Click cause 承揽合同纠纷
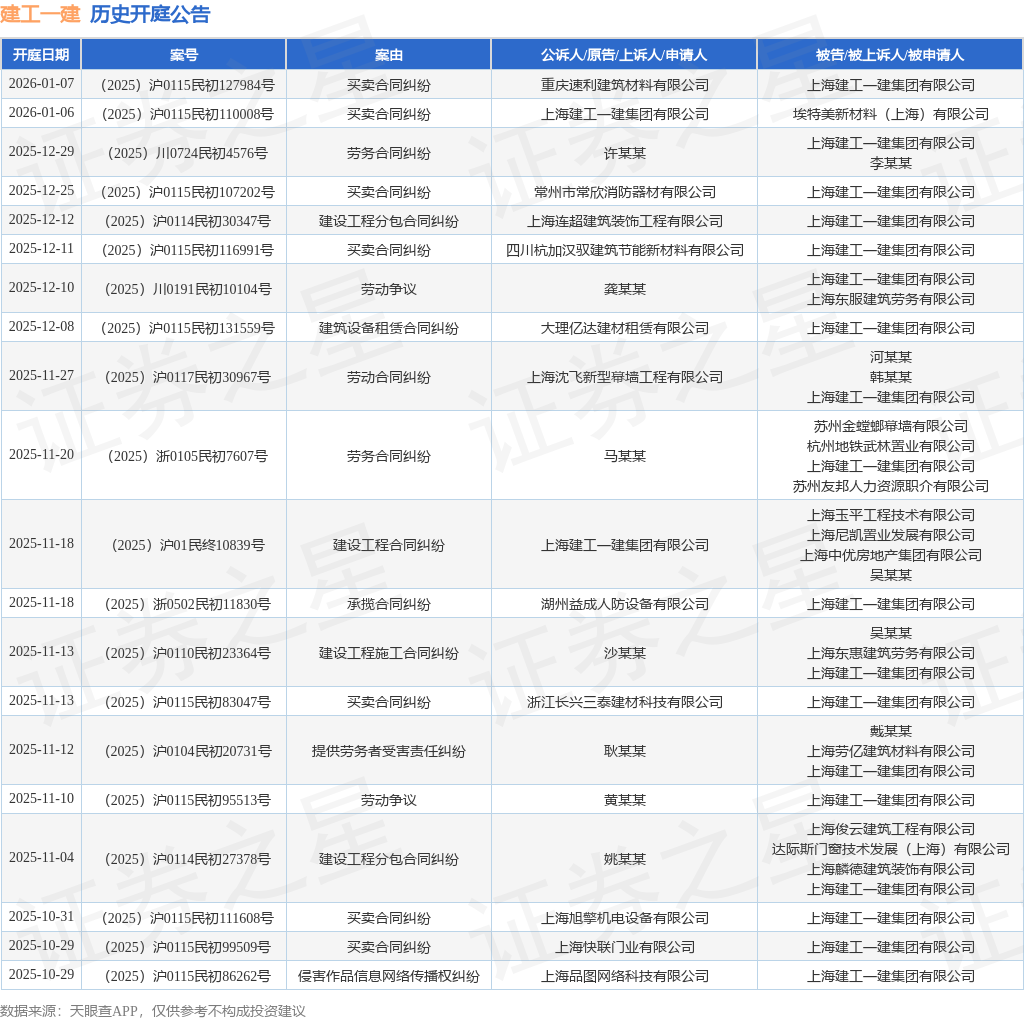The height and width of the screenshot is (1020, 1024). coord(389,604)
